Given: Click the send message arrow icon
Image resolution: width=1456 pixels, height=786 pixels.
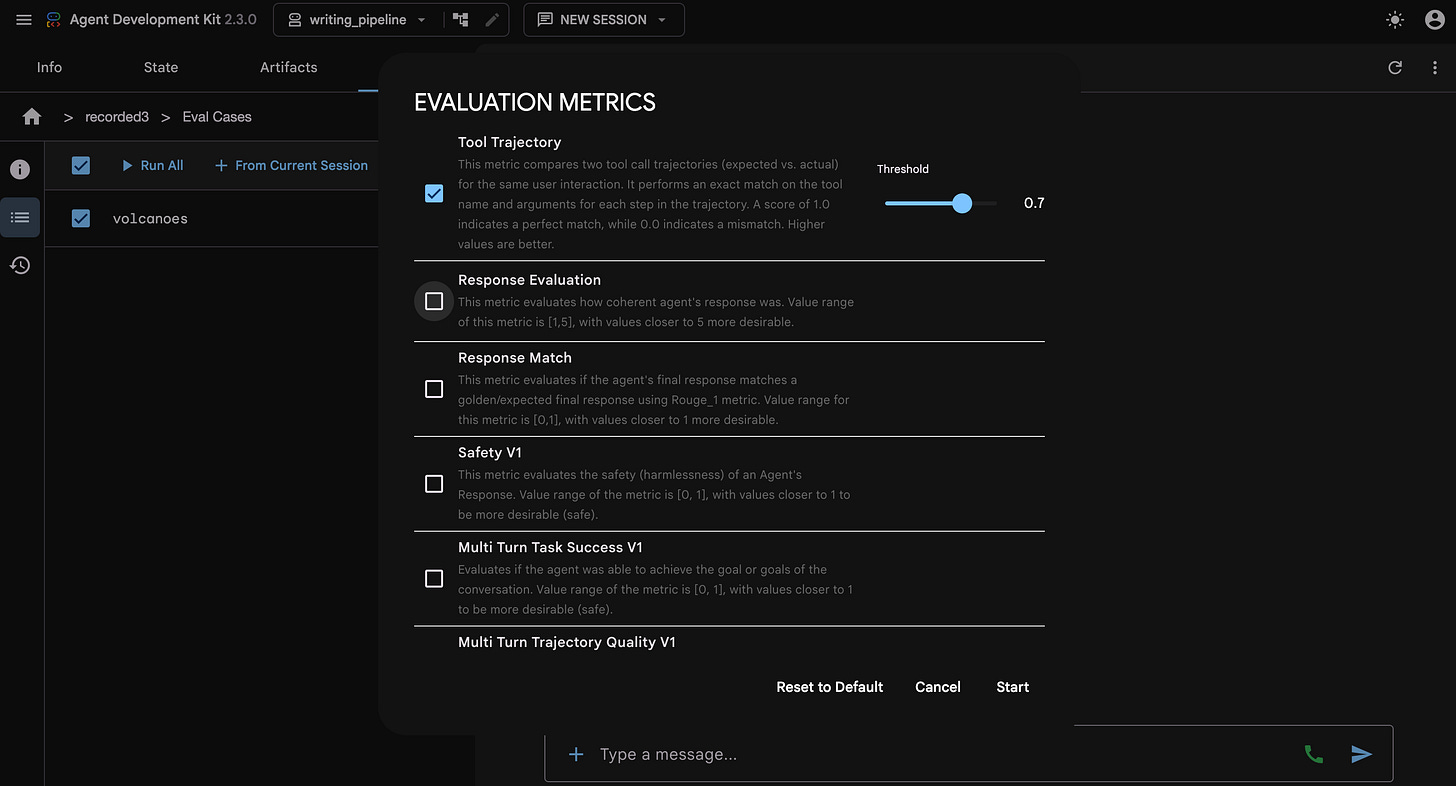Looking at the screenshot, I should click(x=1362, y=754).
